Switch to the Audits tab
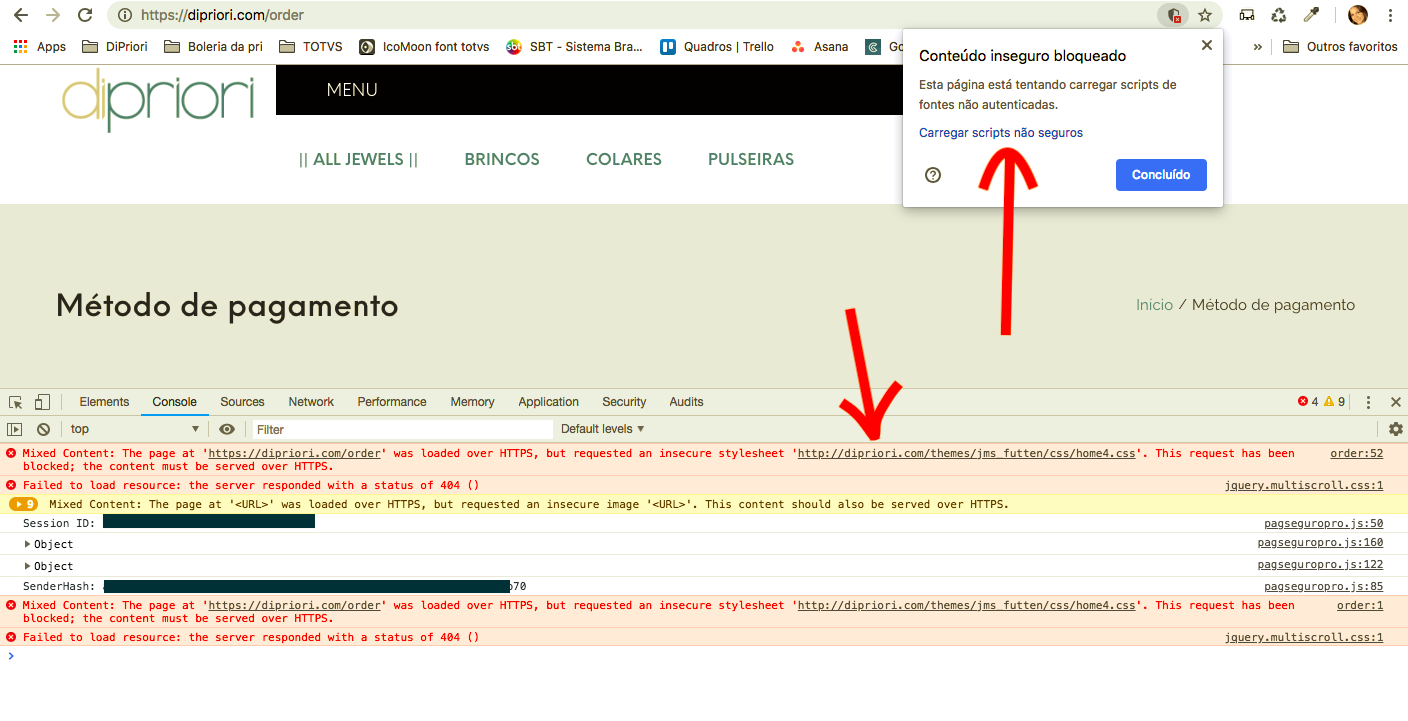1408x721 pixels. 686,402
